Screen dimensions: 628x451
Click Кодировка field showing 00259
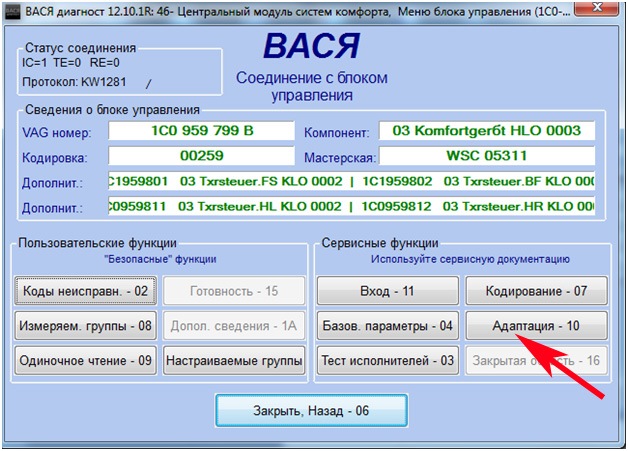pyautogui.click(x=201, y=155)
